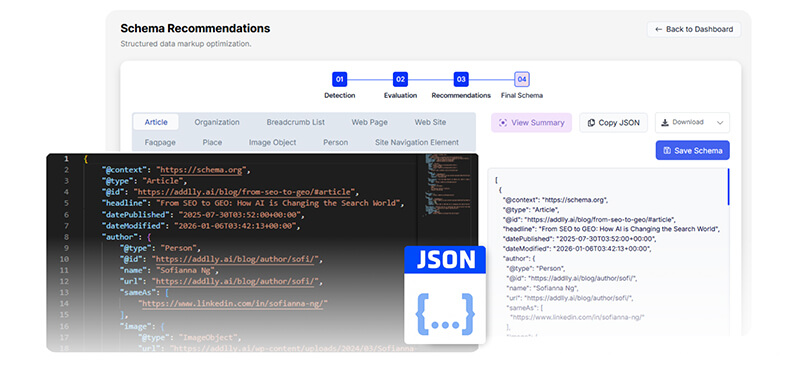Click "name": "Sofianna Ng" in JSON preview
800x373 pixels.
pyautogui.click(x=542, y=288)
